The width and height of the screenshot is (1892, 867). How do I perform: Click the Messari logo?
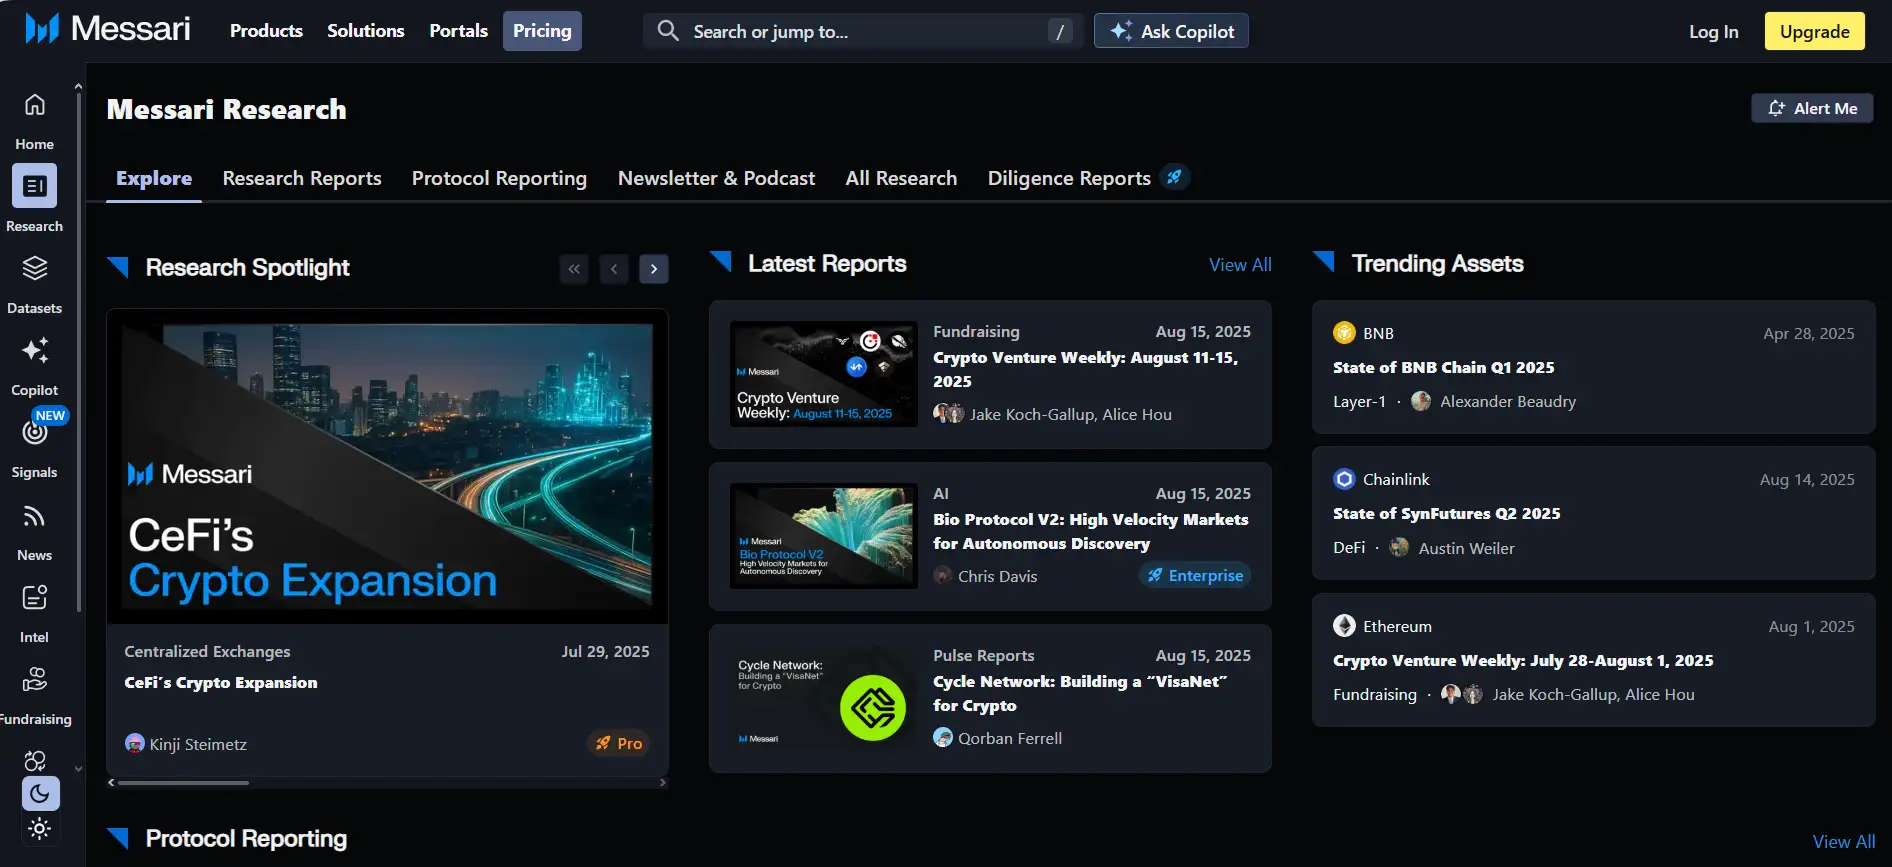click(107, 30)
